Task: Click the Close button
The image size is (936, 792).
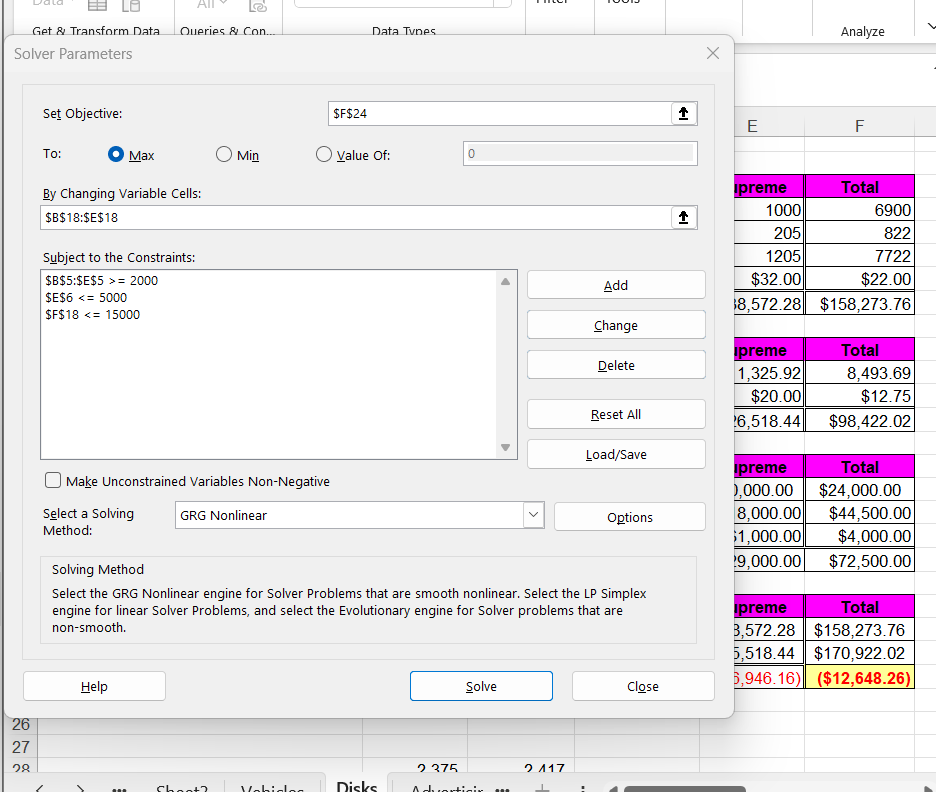Action: [643, 686]
